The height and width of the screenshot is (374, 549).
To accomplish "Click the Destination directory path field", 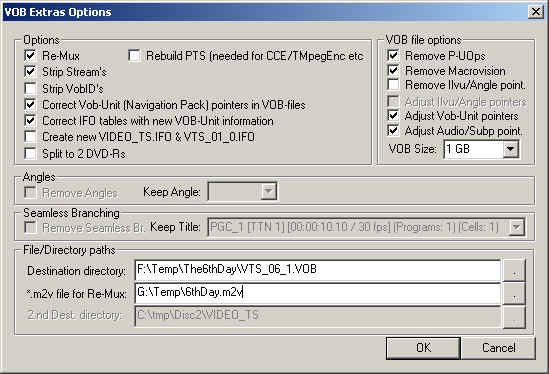I will click(x=318, y=270).
